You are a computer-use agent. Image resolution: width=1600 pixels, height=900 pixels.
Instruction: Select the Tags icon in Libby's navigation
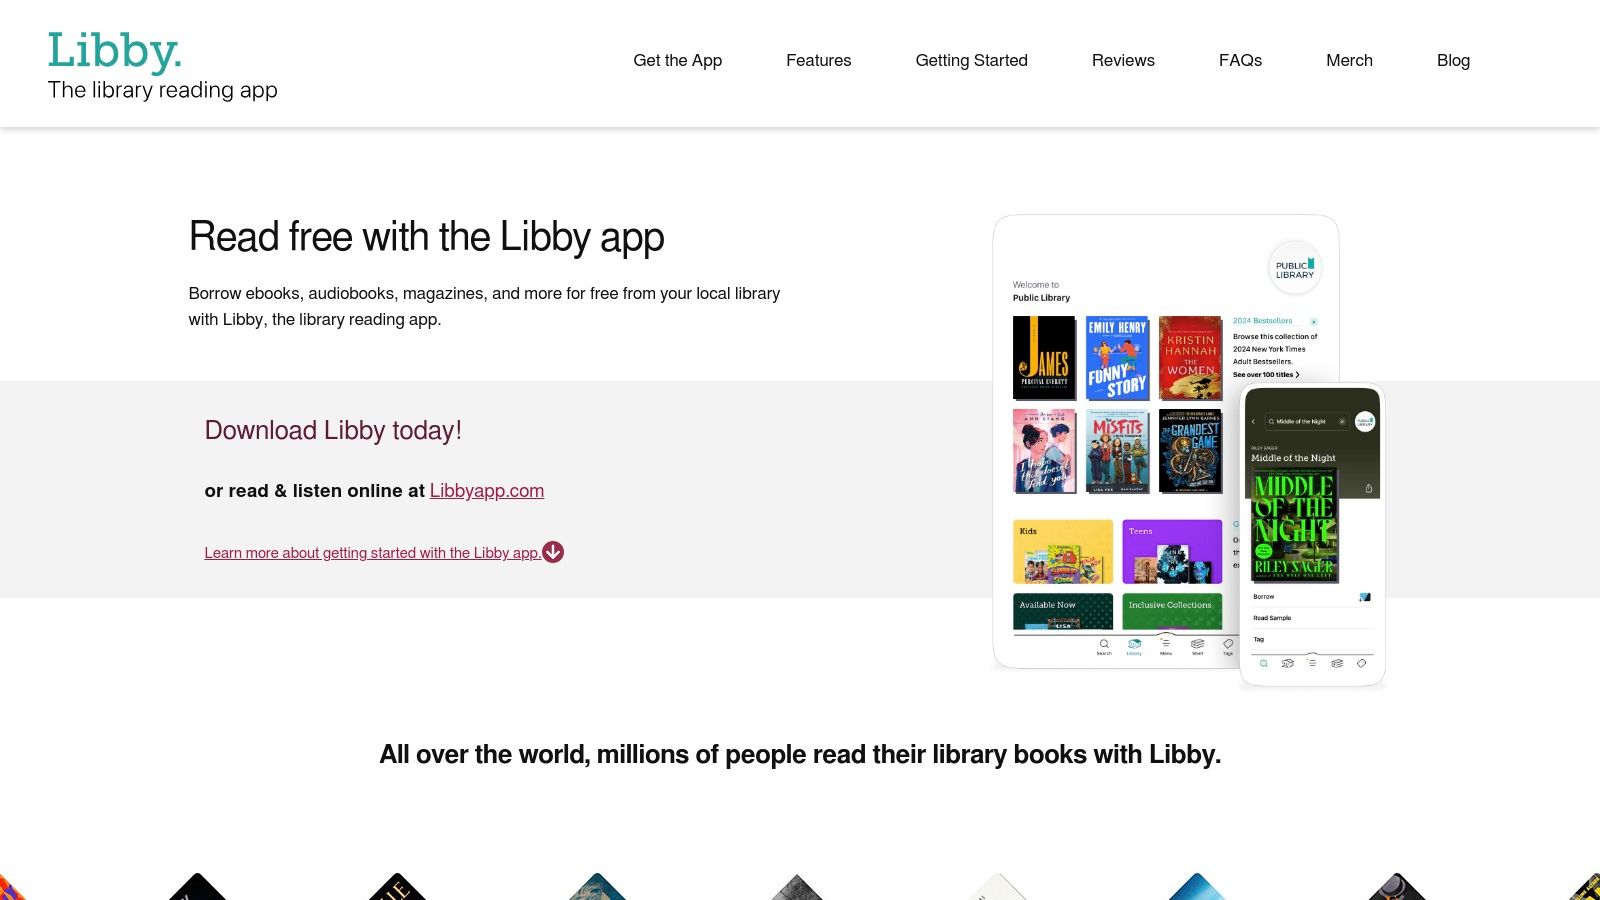[1228, 644]
